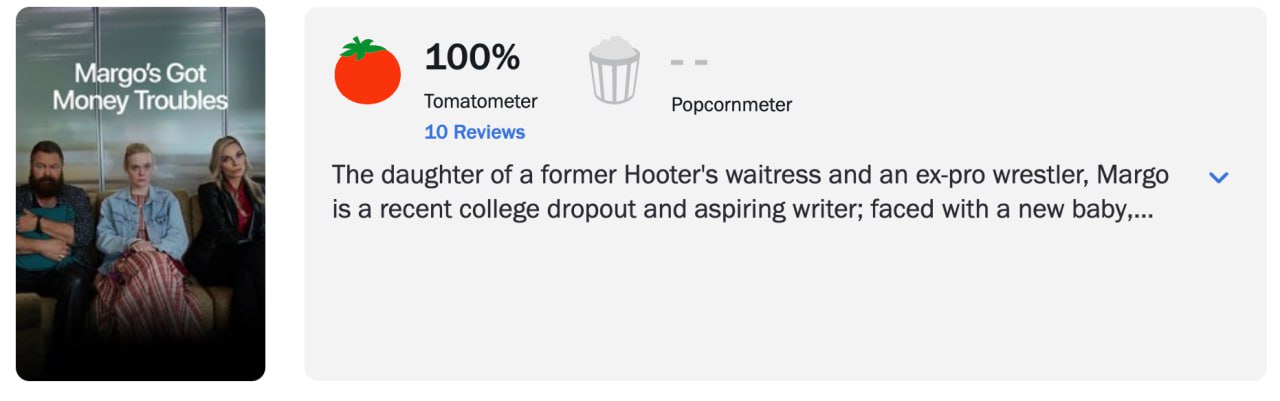Image resolution: width=1280 pixels, height=401 pixels.
Task: Select the Popcornmeter label
Action: (x=731, y=104)
